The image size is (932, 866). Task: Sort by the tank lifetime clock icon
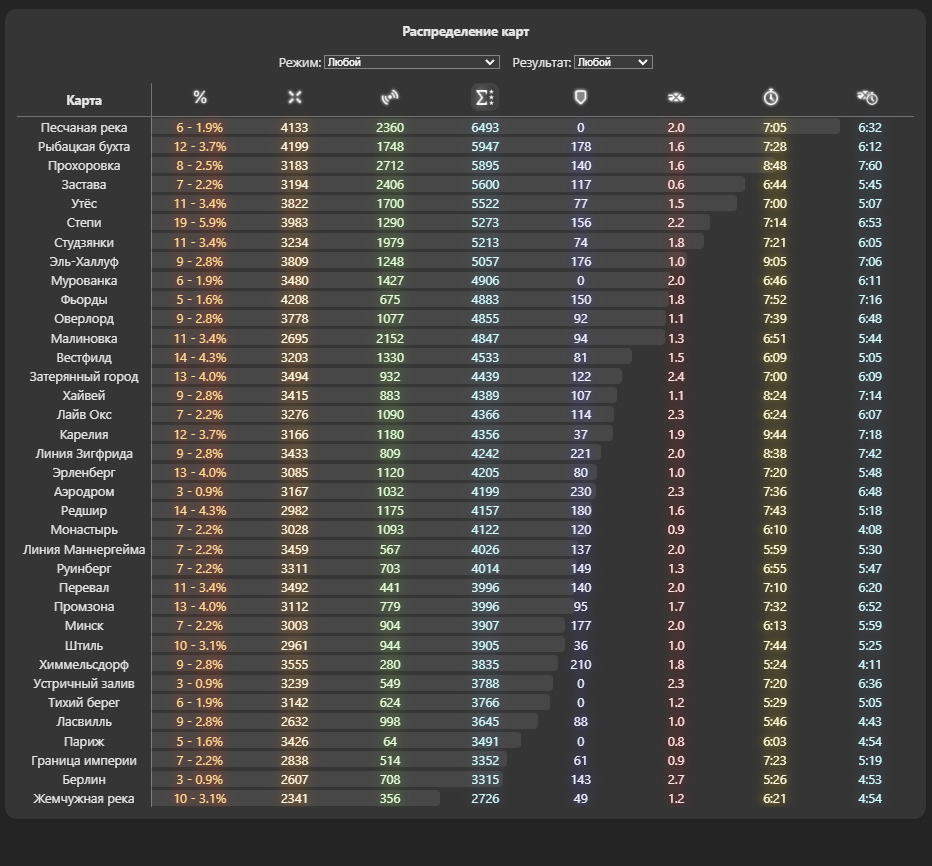pyautogui.click(x=867, y=97)
